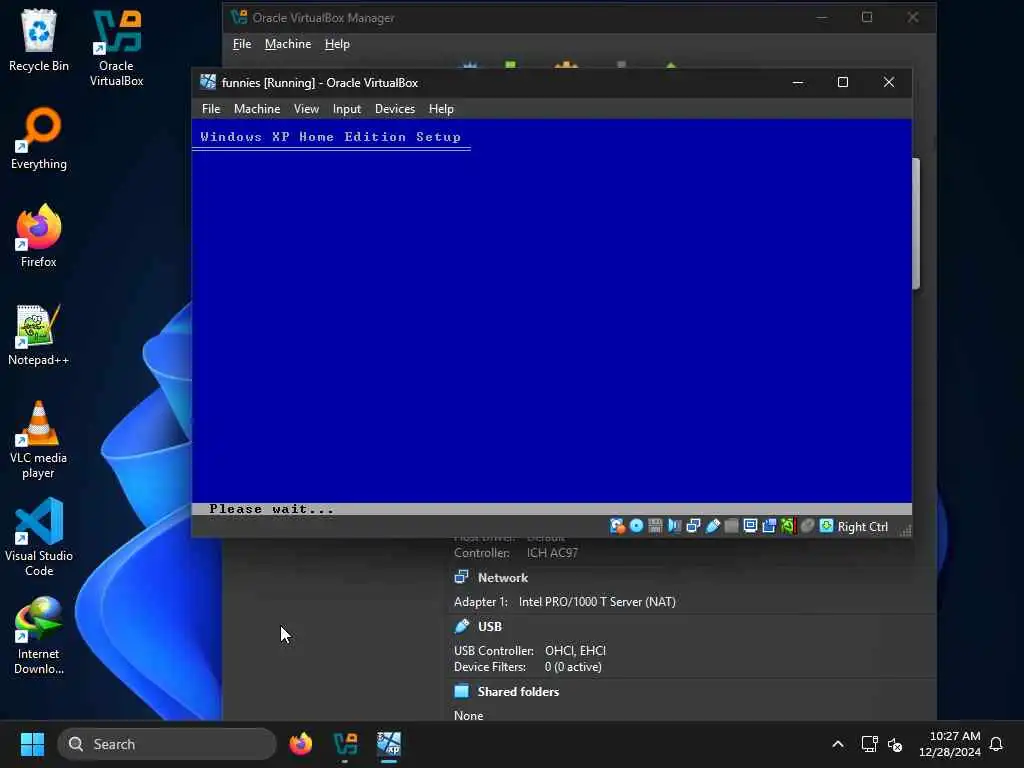Click the VirtualBox Manager title bar logo

point(239,17)
